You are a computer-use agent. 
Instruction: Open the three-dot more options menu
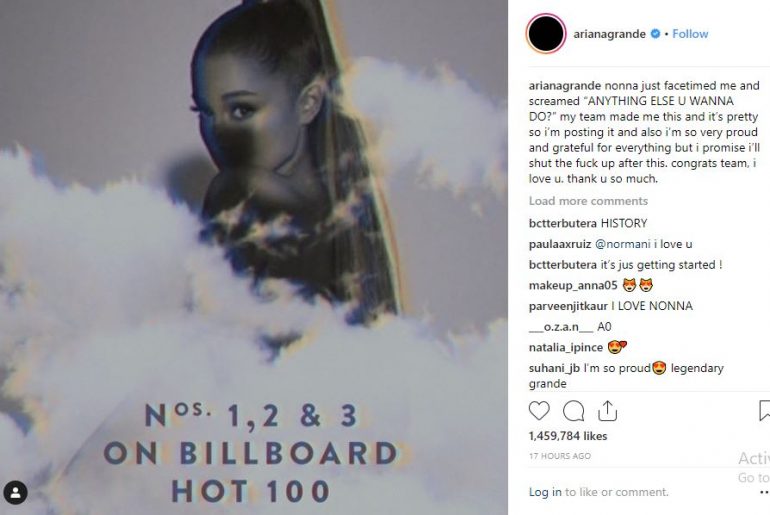click(x=764, y=492)
